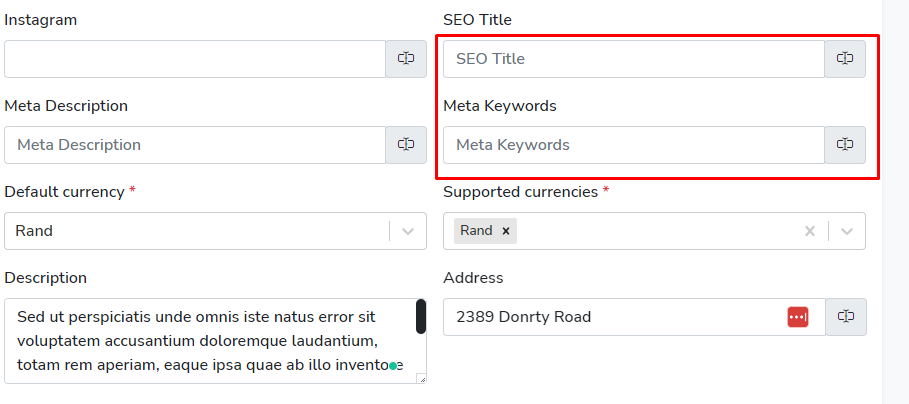Remove the Rand tag from Supported currencies

pos(506,231)
